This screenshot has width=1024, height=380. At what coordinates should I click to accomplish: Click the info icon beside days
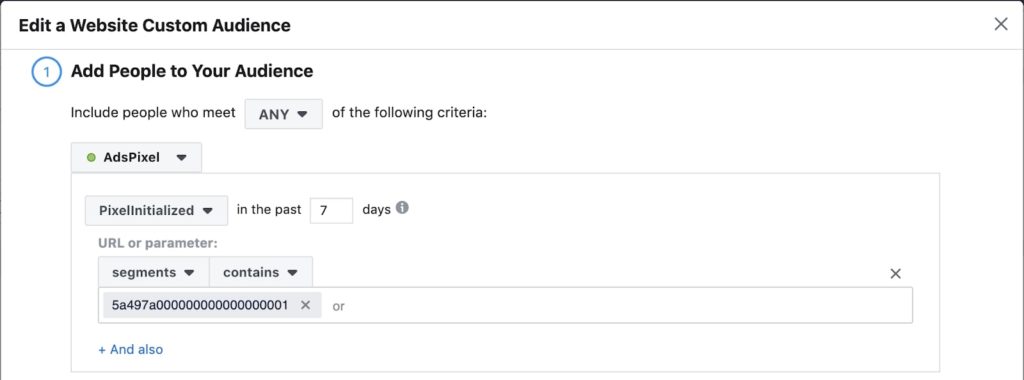(403, 208)
